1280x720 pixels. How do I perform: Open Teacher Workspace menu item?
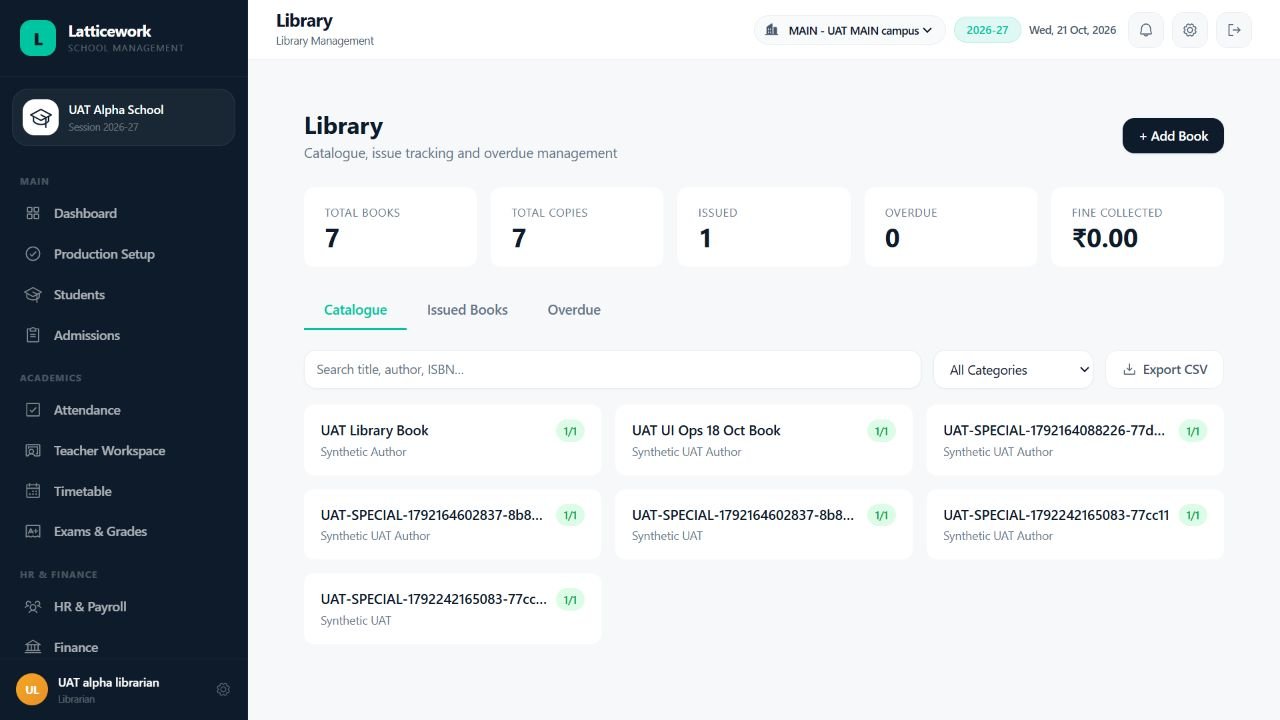(x=124, y=451)
